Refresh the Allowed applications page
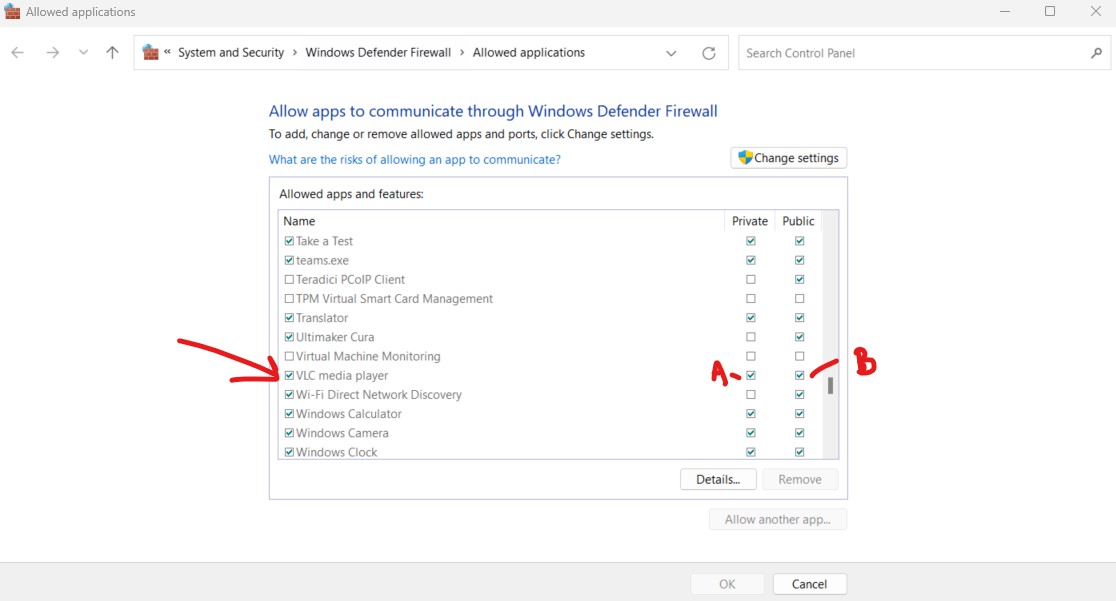This screenshot has width=1116, height=601. pyautogui.click(x=709, y=53)
